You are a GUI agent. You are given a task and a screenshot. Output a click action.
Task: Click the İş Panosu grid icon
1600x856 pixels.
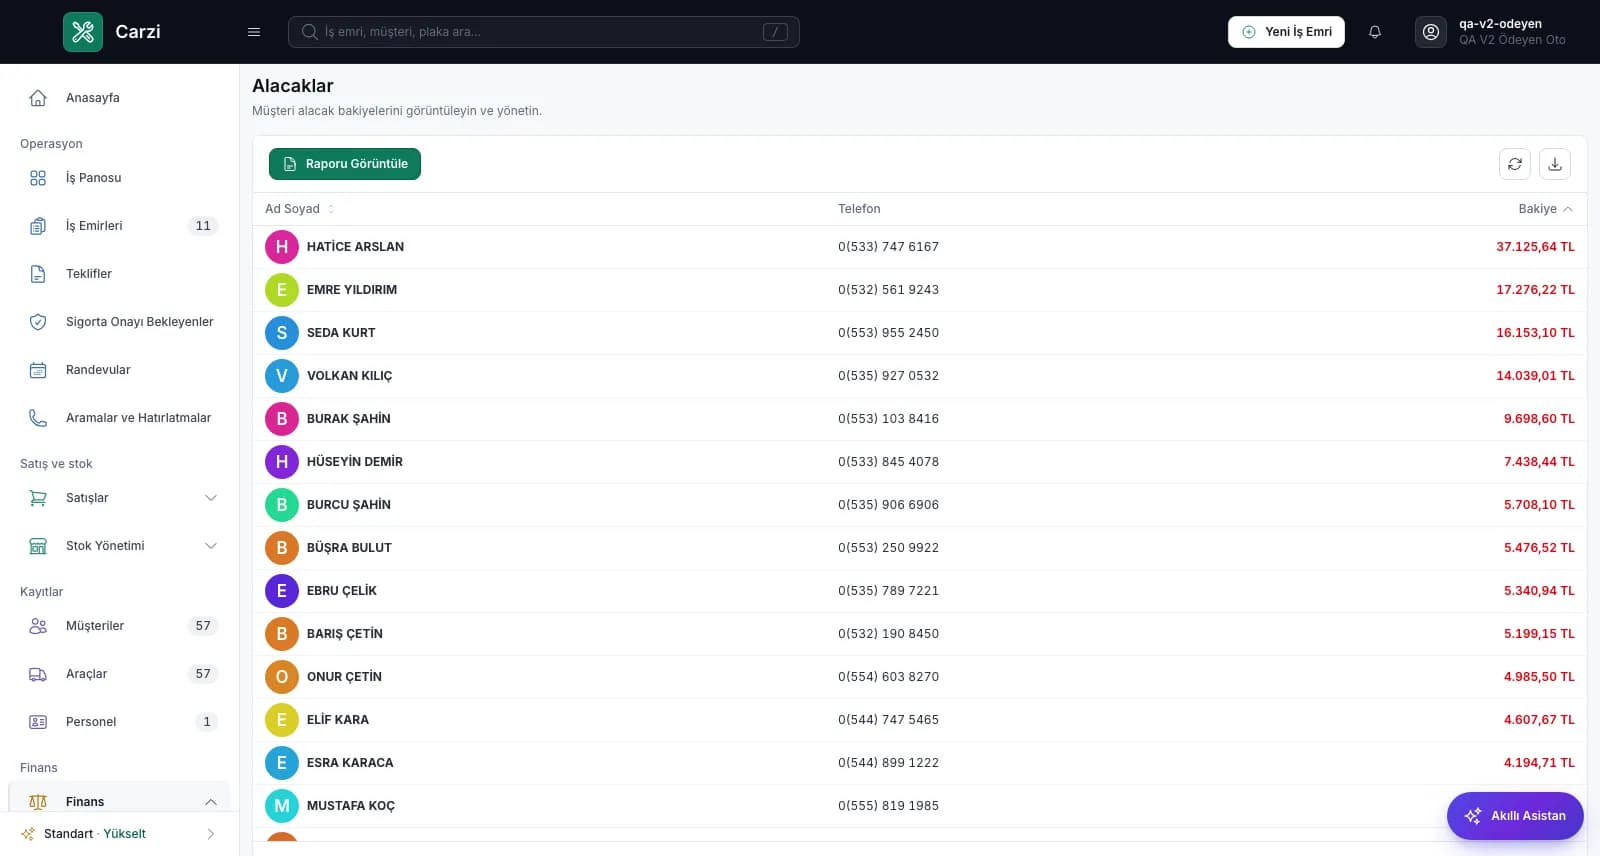click(38, 178)
